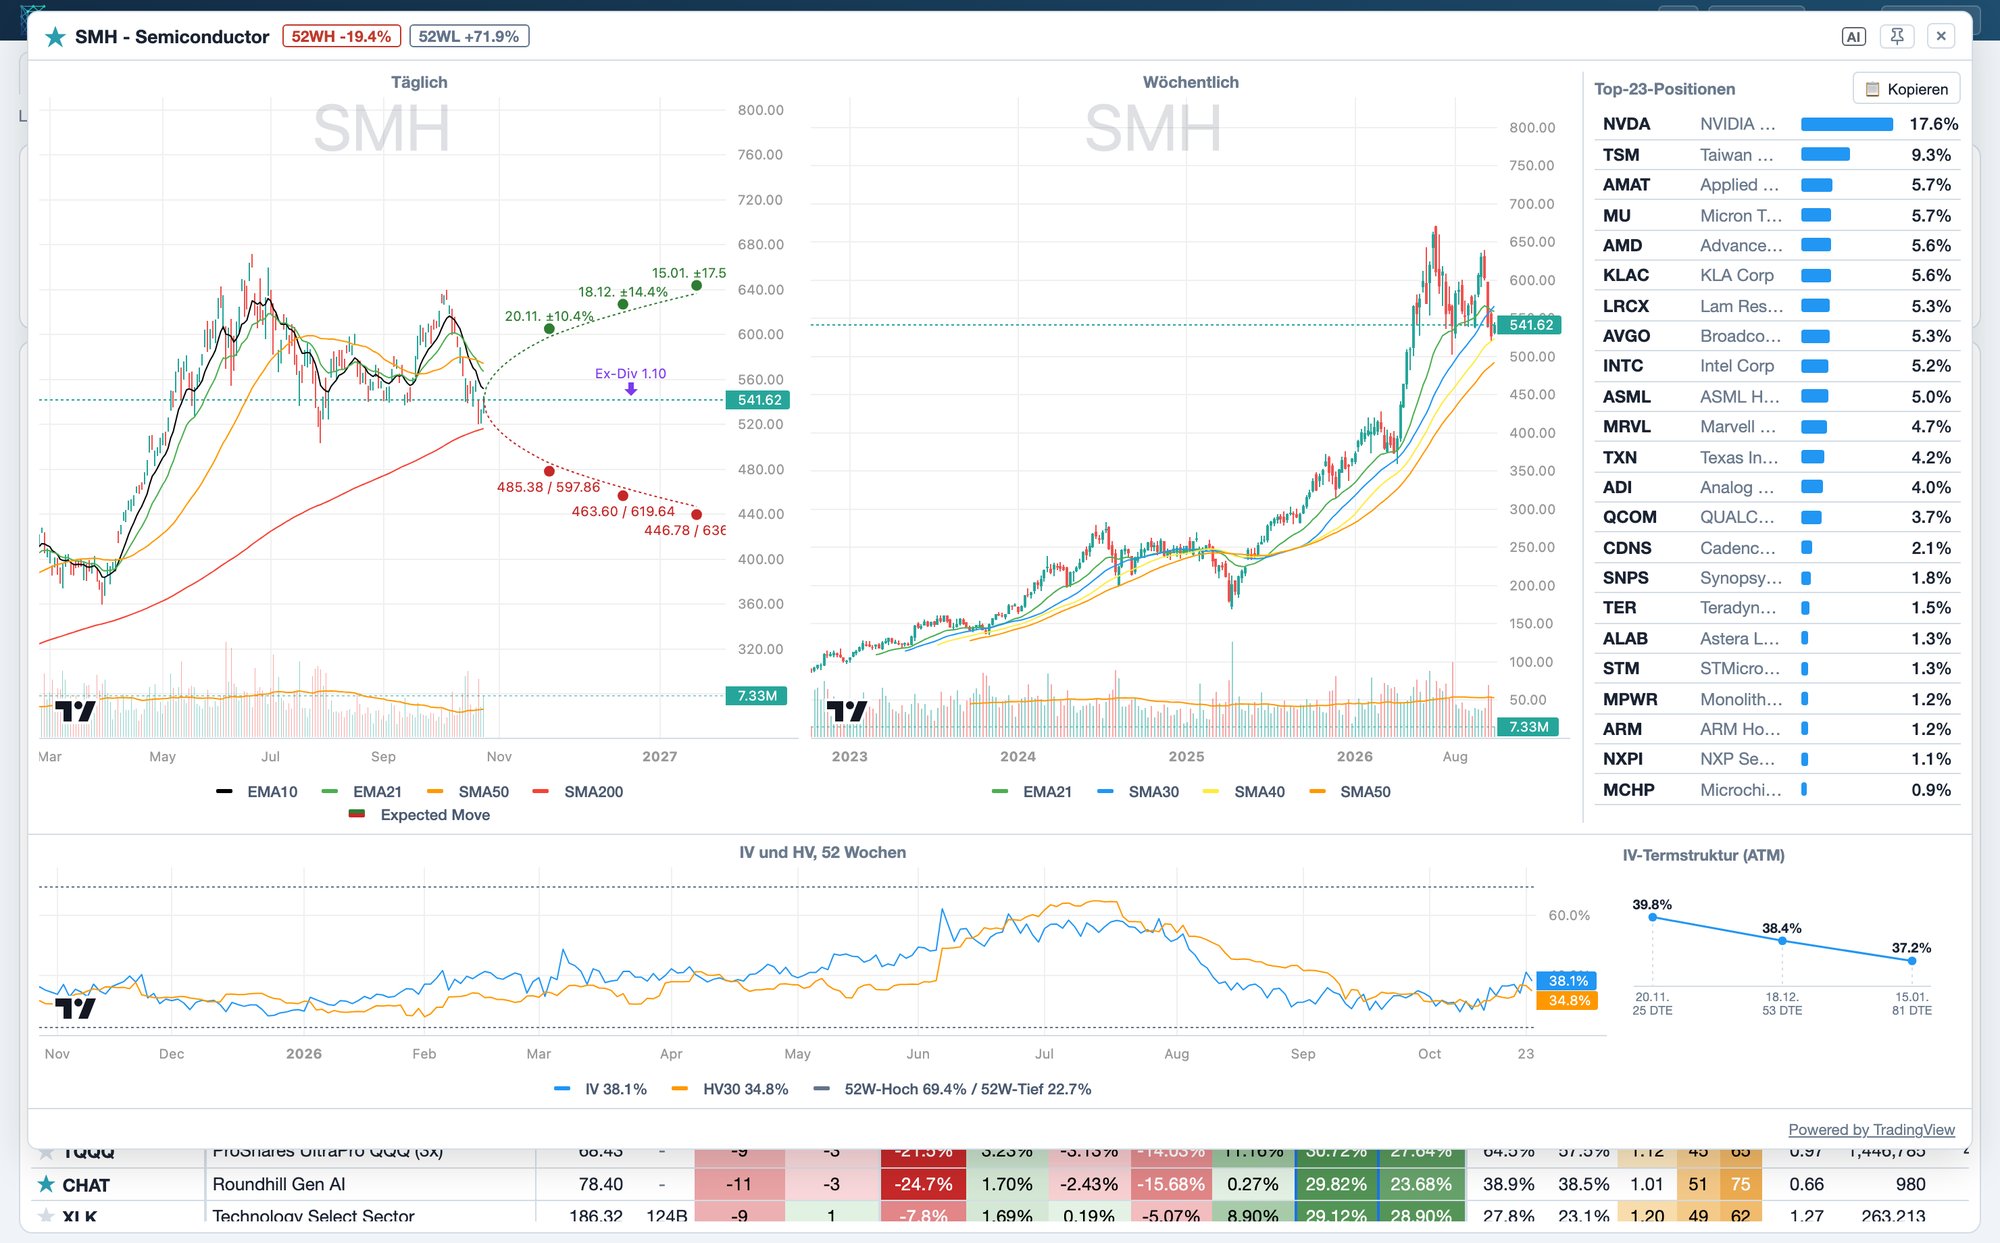Click the TSM 9.3% weight bar

[1825, 155]
